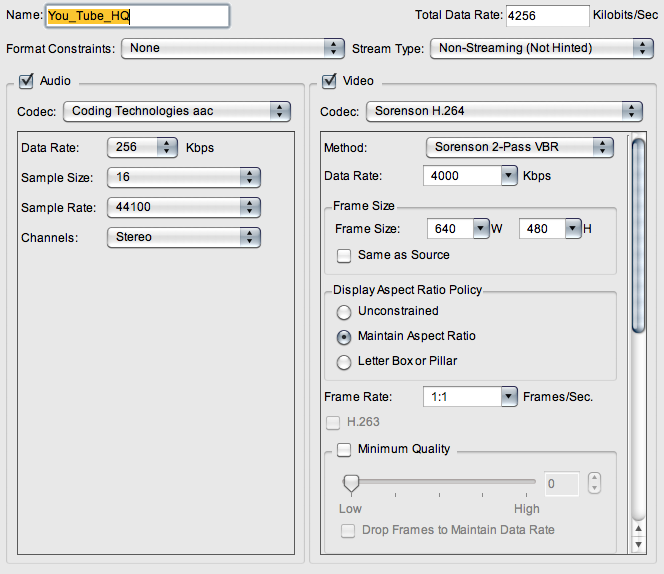Open the audio Codec dropdown
Screen dimensions: 664x574
pos(177,111)
